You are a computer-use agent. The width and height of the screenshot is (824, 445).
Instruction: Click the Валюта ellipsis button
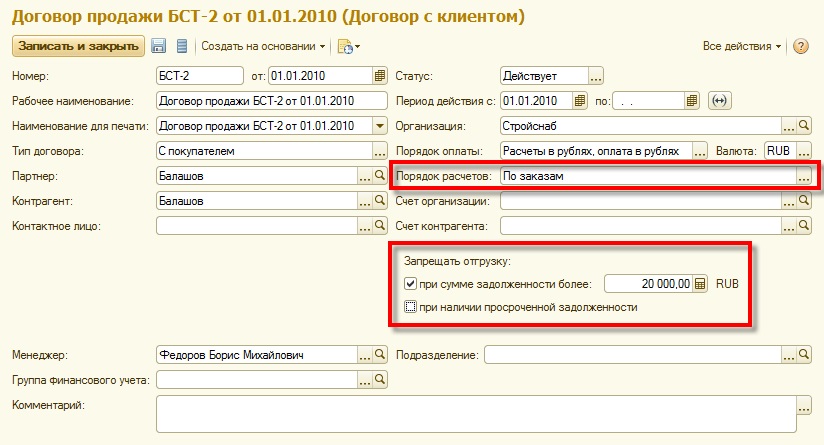coord(804,151)
